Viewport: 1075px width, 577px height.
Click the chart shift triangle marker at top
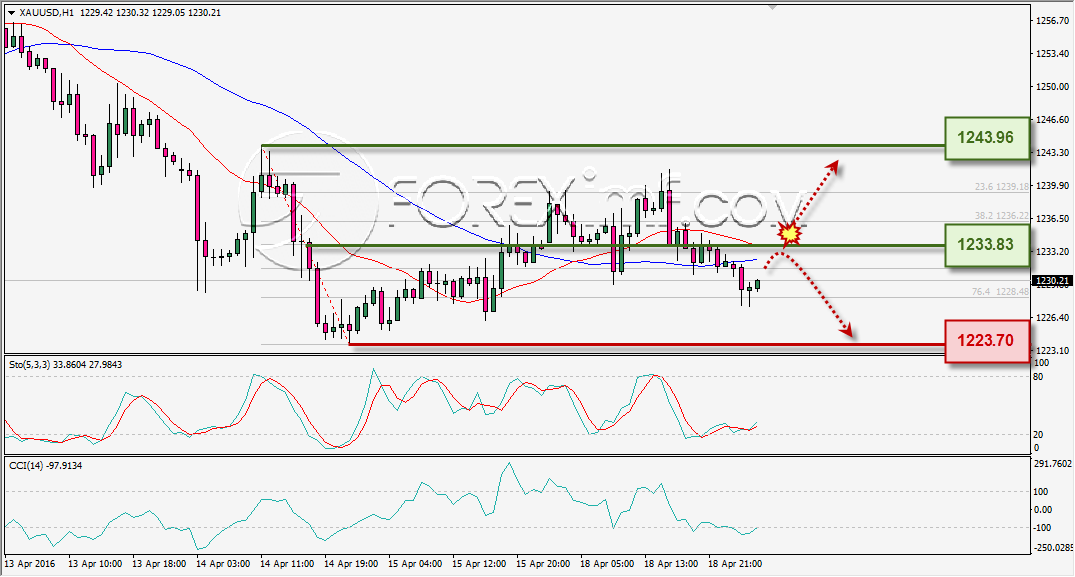(773, 8)
